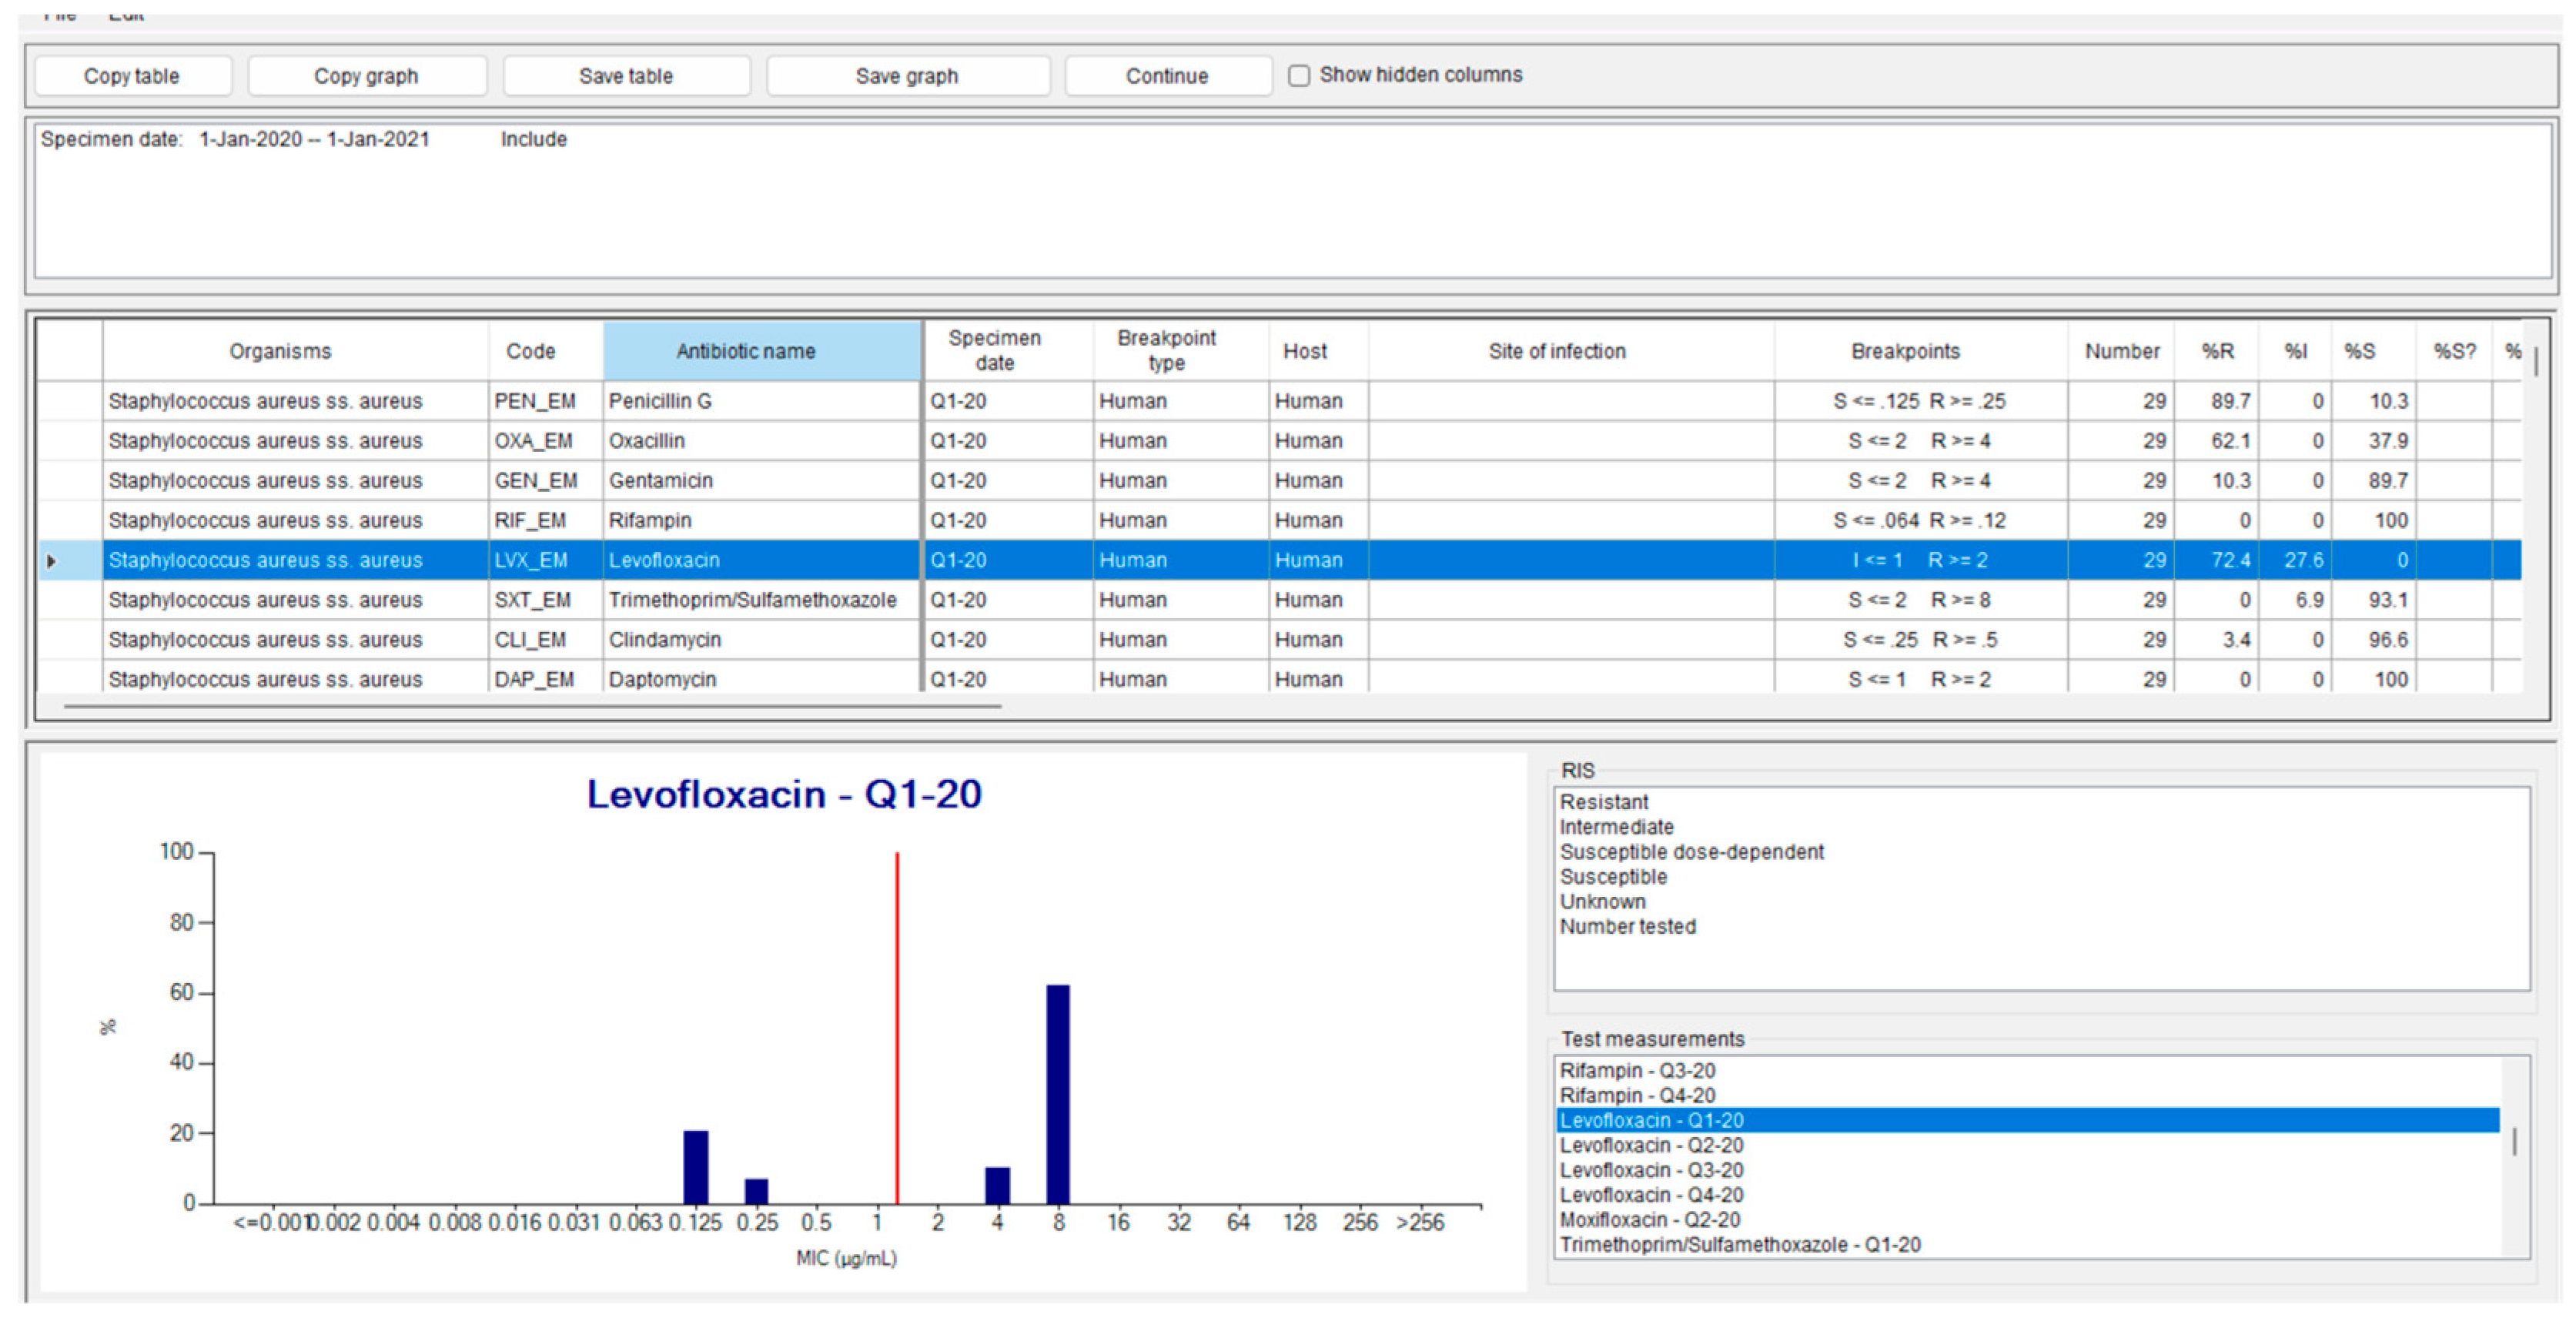Select Daptomycin row in results table

662,680
